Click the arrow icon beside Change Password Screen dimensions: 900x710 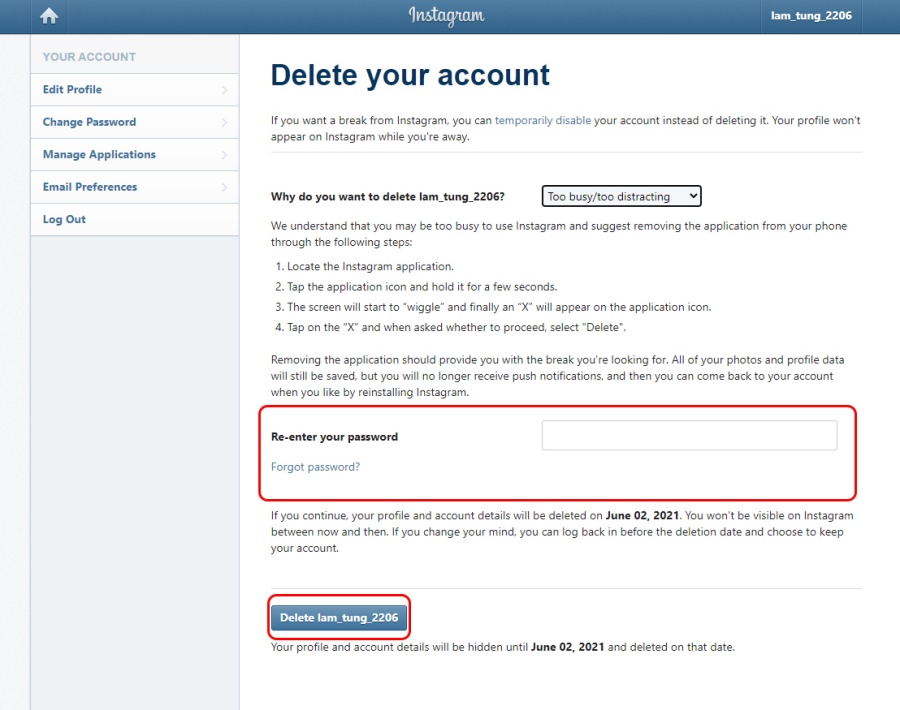224,122
